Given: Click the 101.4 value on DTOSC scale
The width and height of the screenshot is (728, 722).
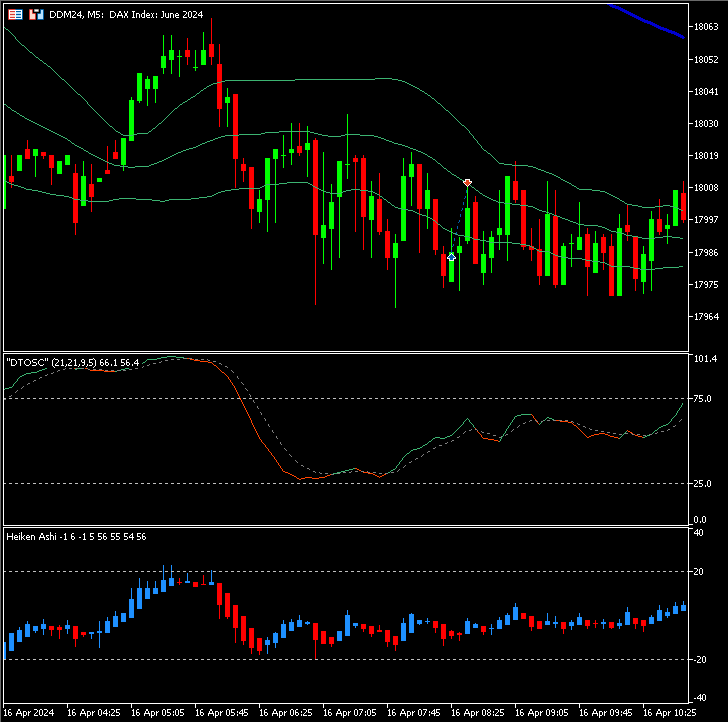Looking at the screenshot, I should click(x=705, y=358).
